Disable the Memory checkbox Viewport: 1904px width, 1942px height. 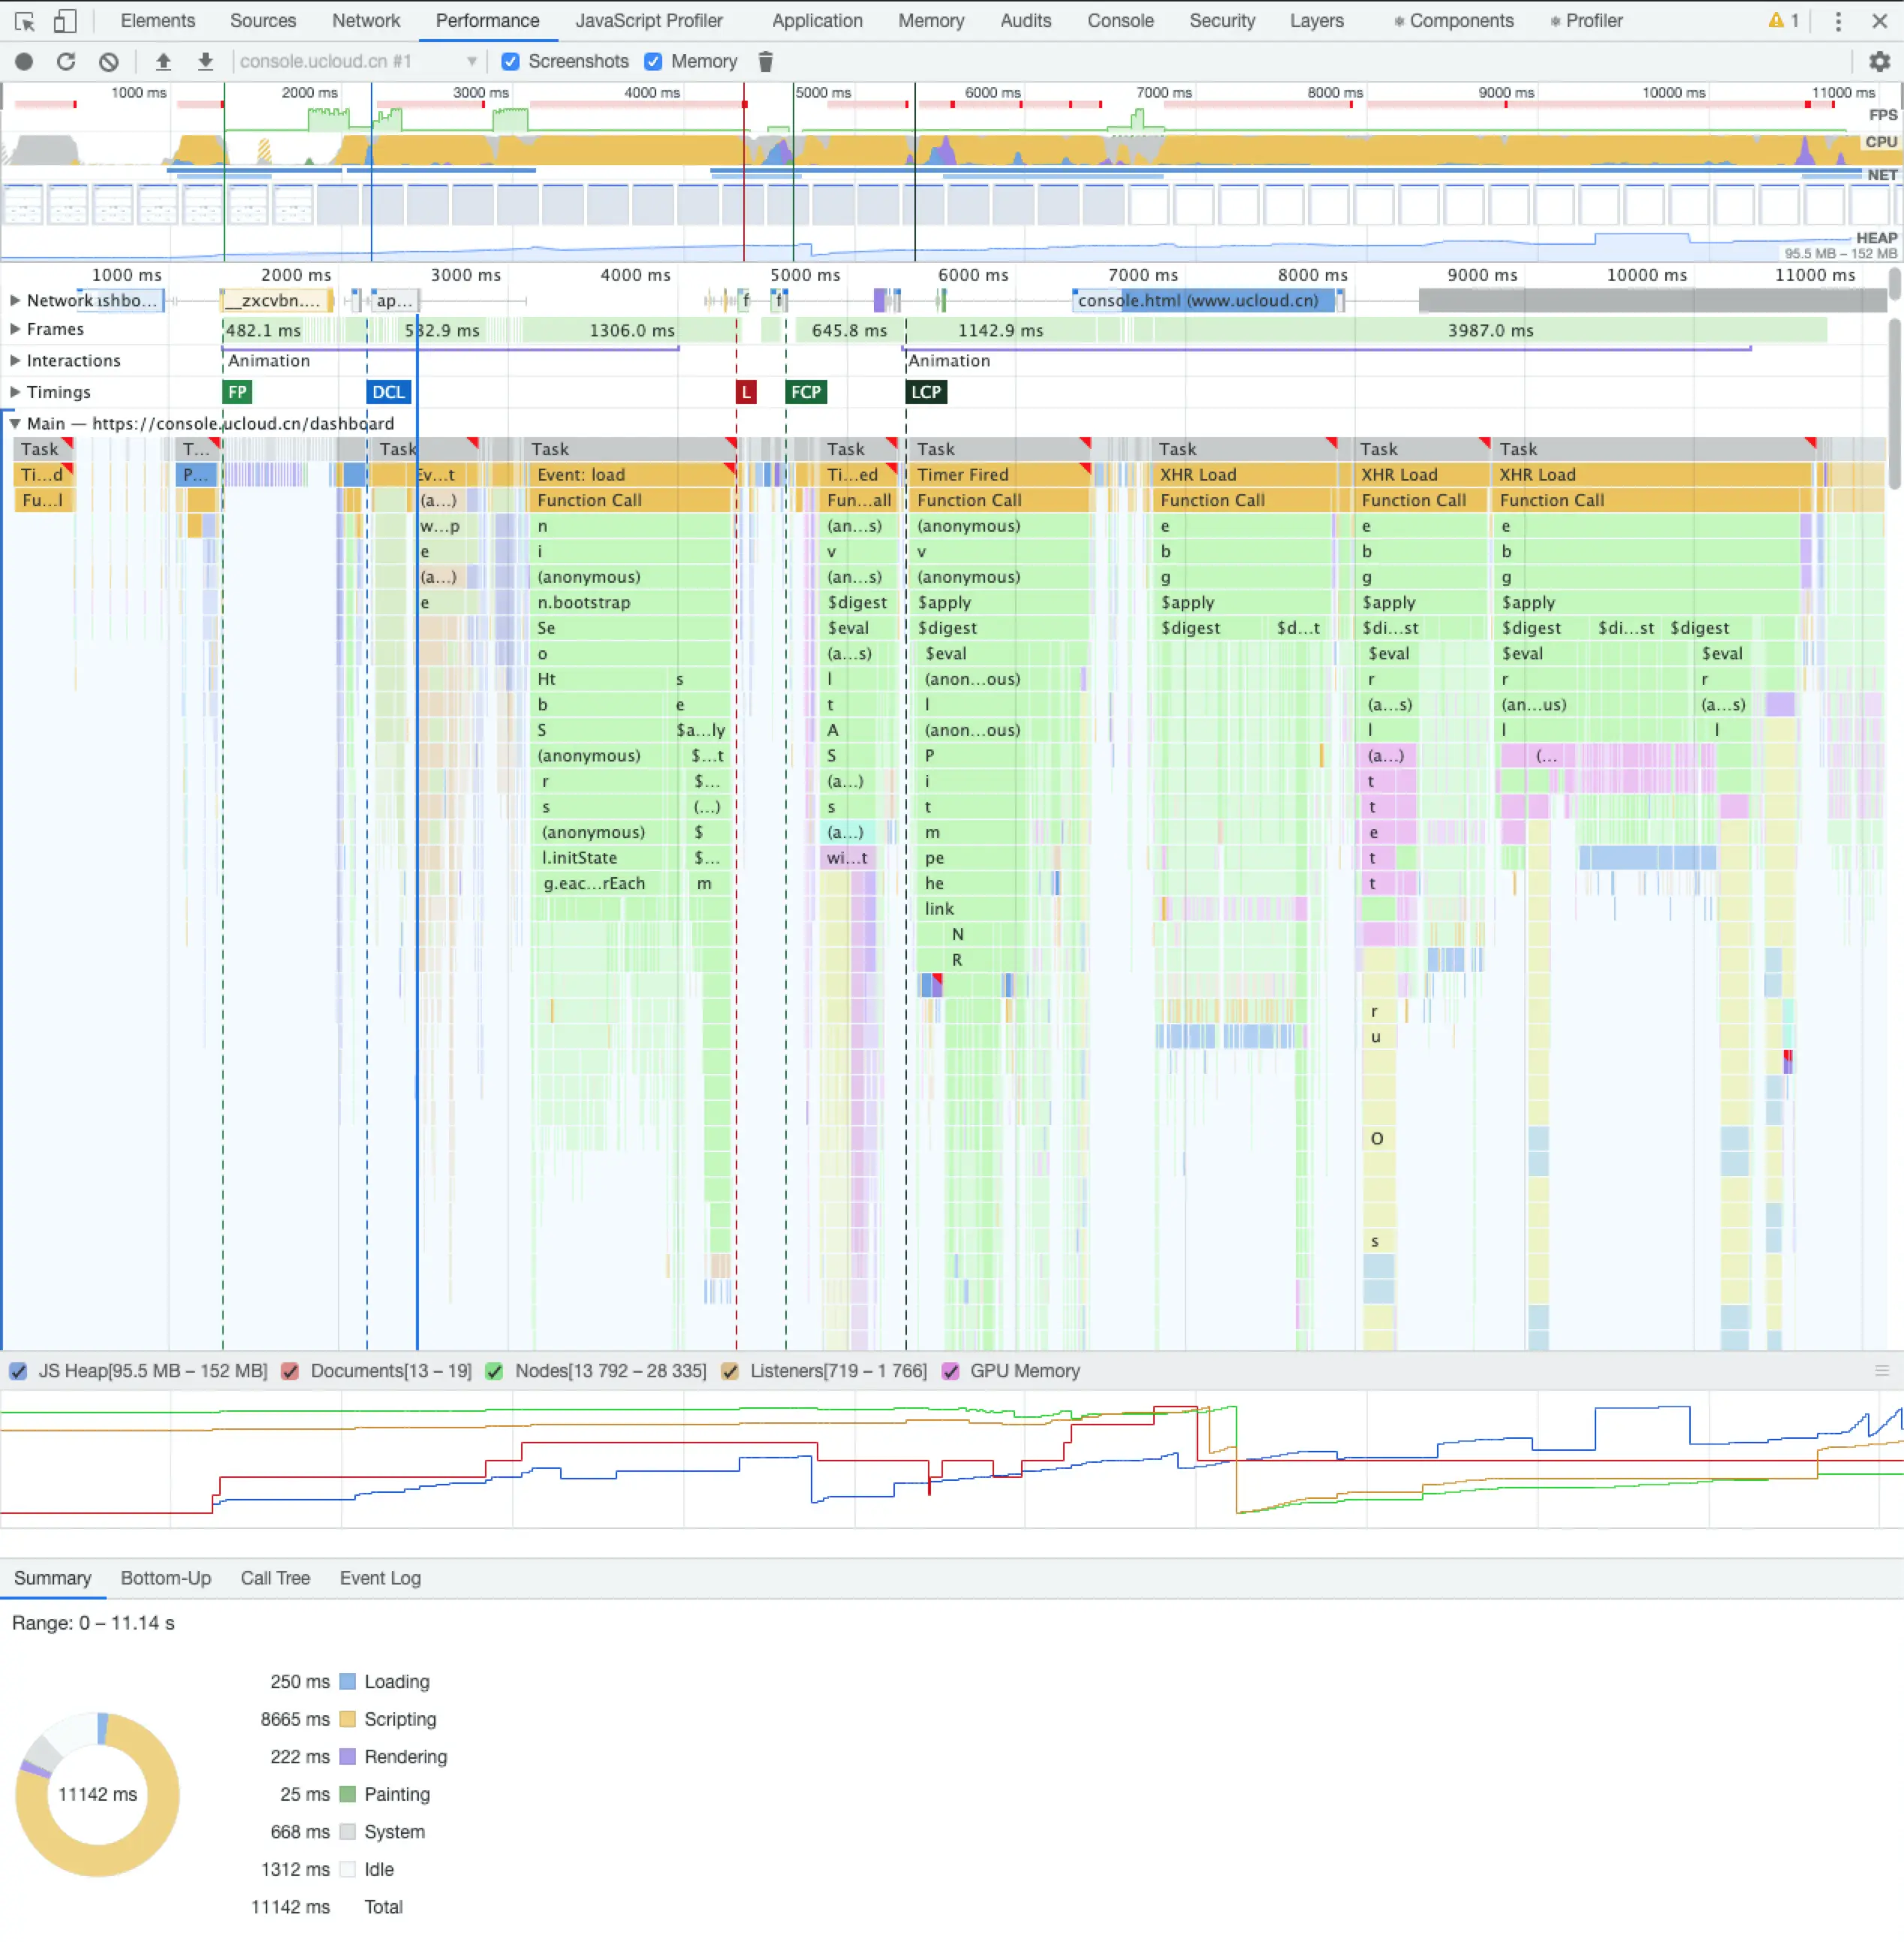(x=654, y=62)
